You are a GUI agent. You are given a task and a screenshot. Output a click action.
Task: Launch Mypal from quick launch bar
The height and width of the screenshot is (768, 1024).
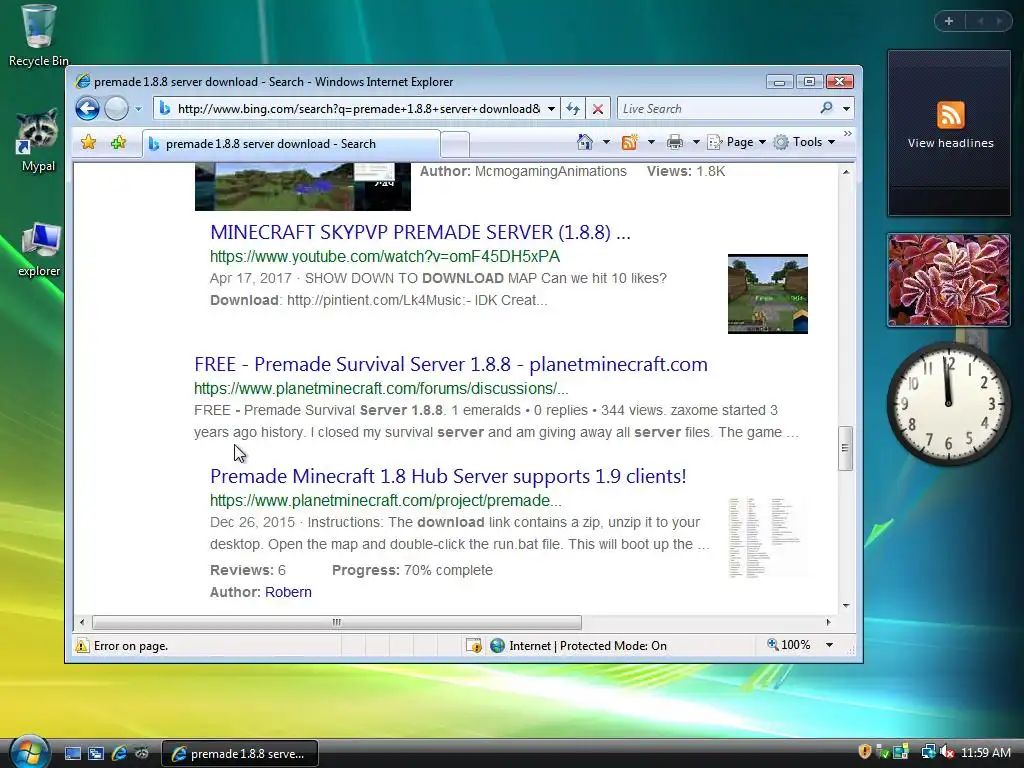point(141,754)
